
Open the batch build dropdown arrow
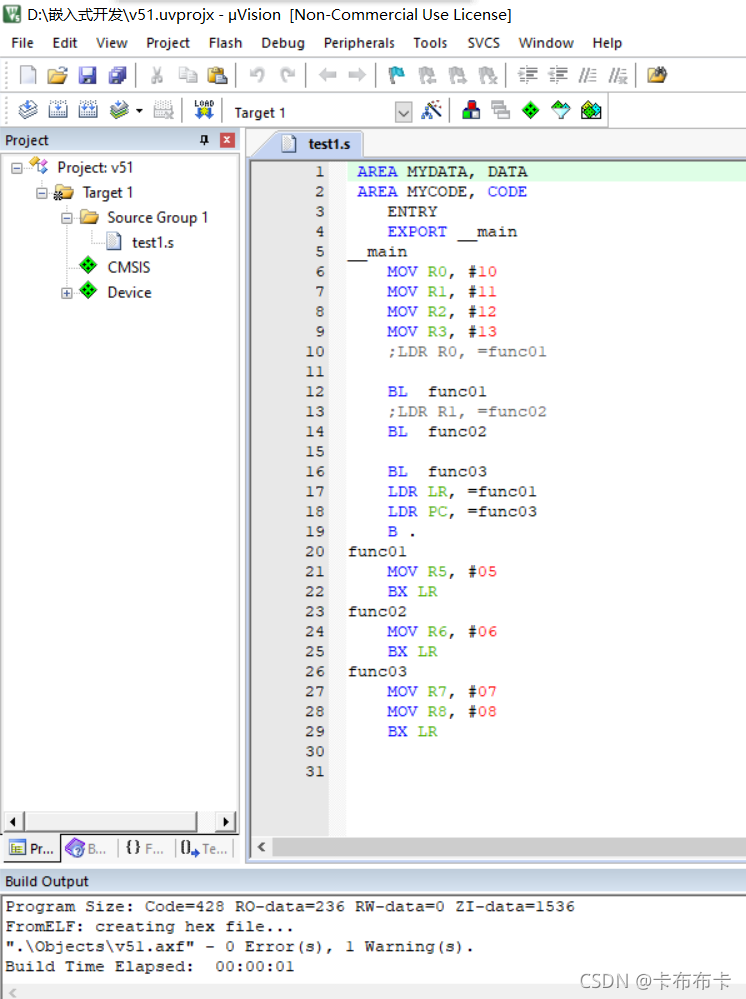tap(139, 111)
